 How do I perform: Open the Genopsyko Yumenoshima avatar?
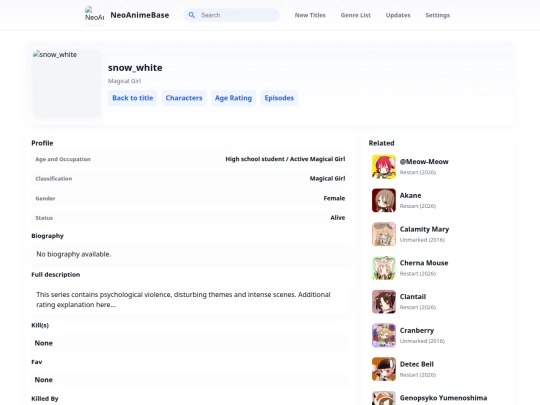pyautogui.click(x=384, y=398)
